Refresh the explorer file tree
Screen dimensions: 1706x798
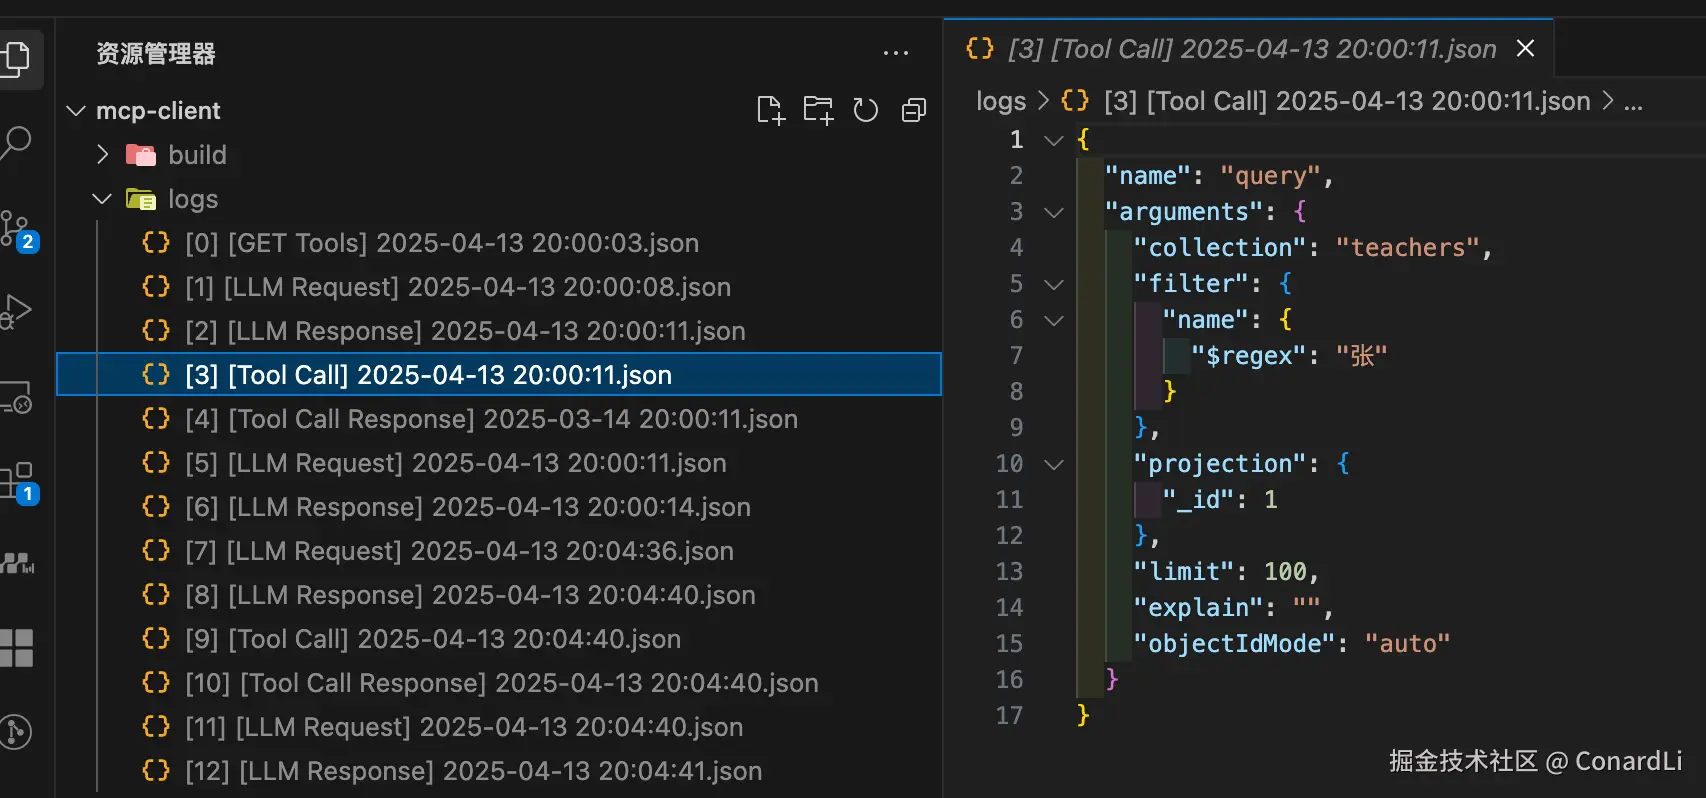click(x=866, y=110)
